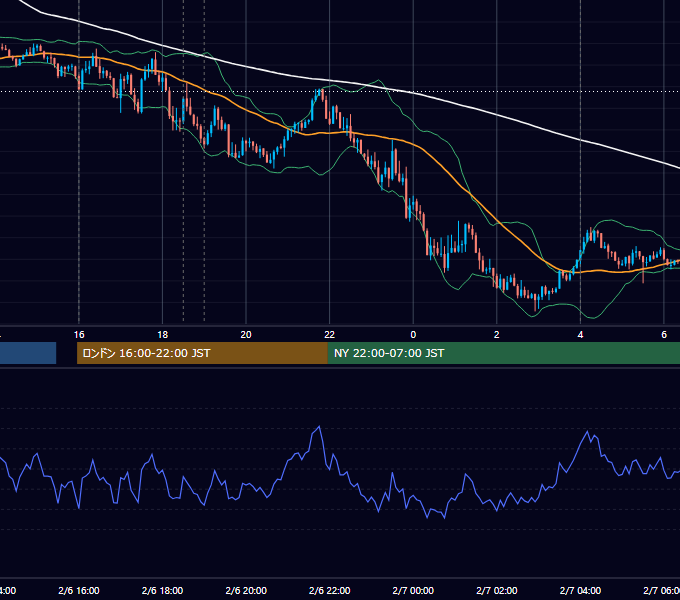This screenshot has height=600, width=680.
Task: Click the '18' hour label on chart axis
Action: [x=163, y=335]
